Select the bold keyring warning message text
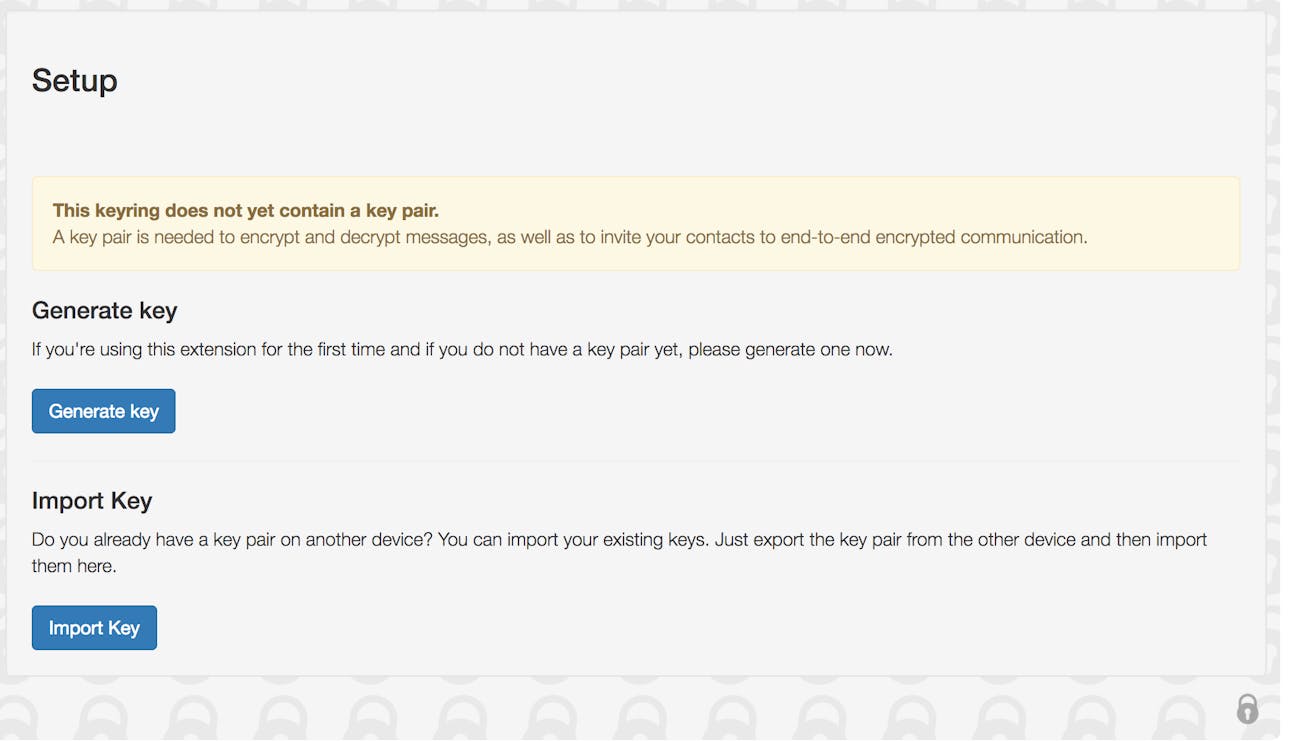This screenshot has height=748, width=1300. [x=246, y=210]
